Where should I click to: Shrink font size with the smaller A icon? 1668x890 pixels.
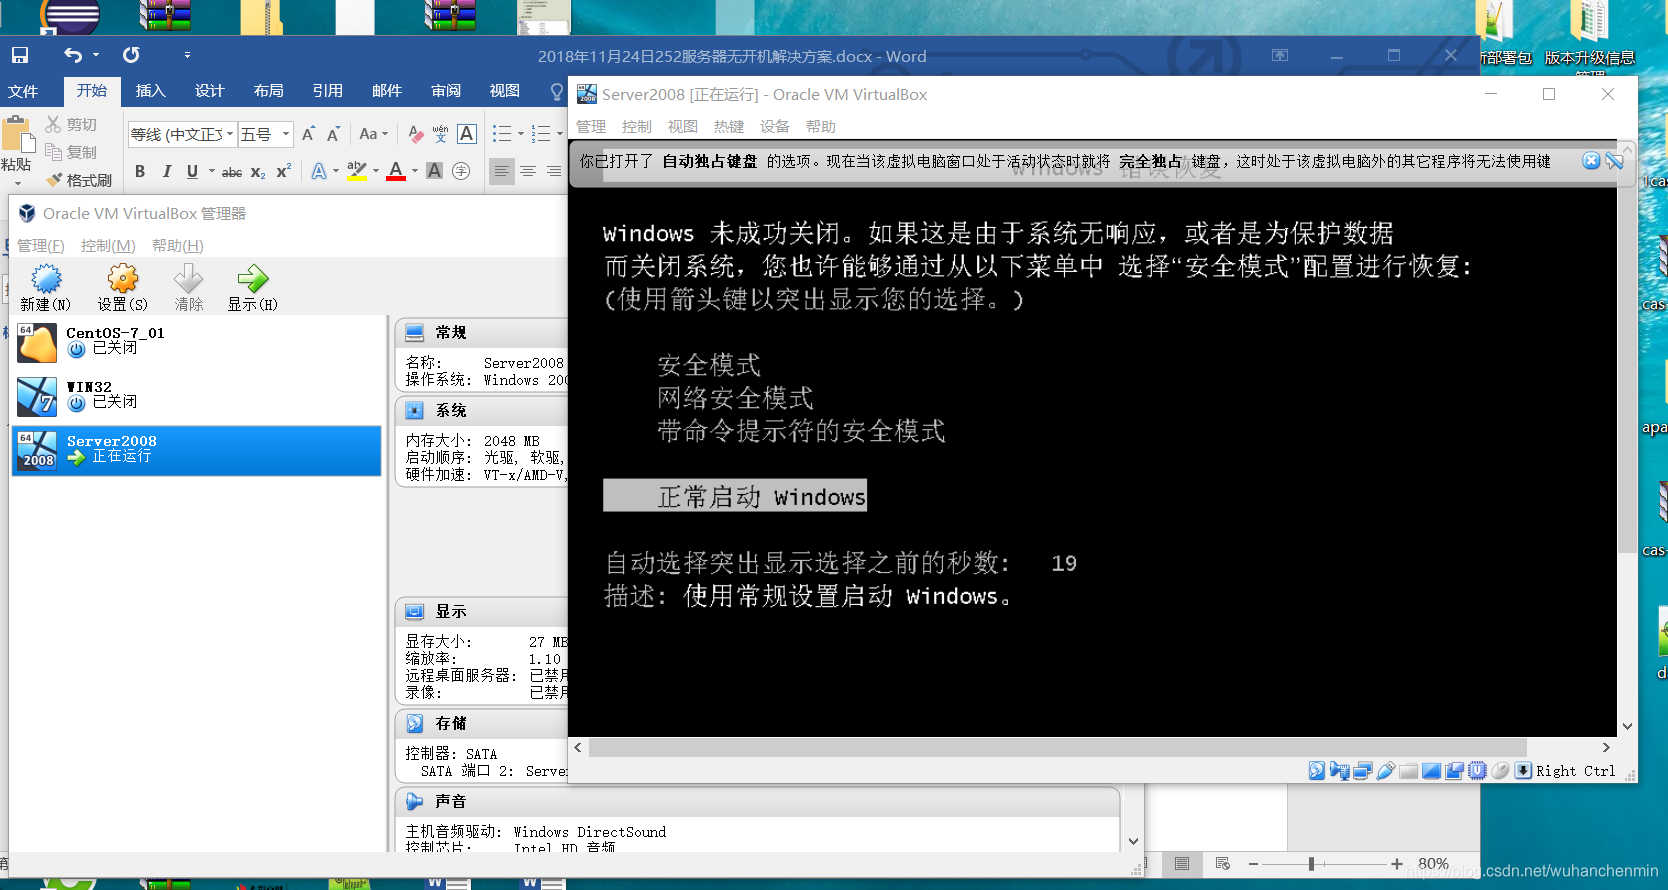pyautogui.click(x=334, y=134)
